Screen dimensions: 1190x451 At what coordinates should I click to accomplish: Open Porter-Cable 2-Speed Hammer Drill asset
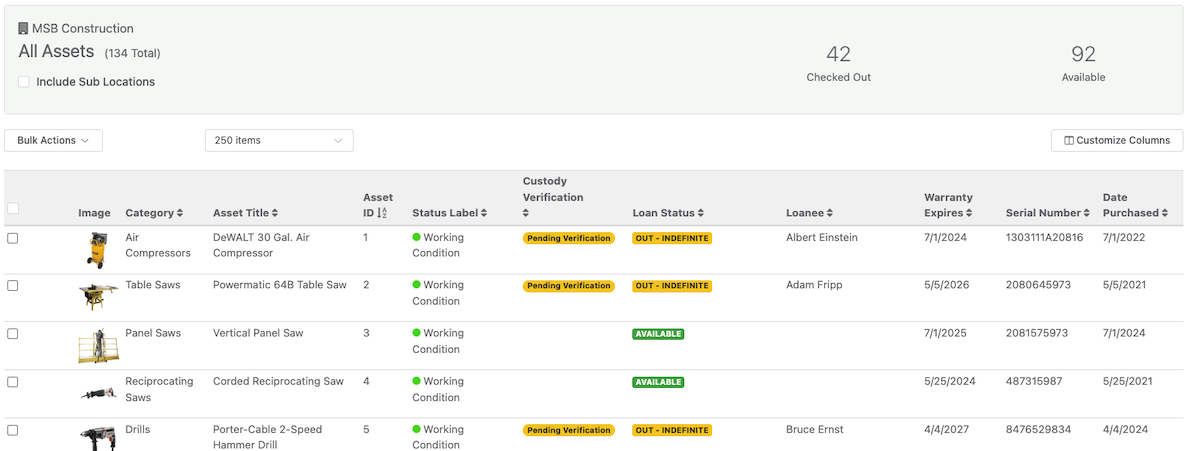(x=267, y=437)
